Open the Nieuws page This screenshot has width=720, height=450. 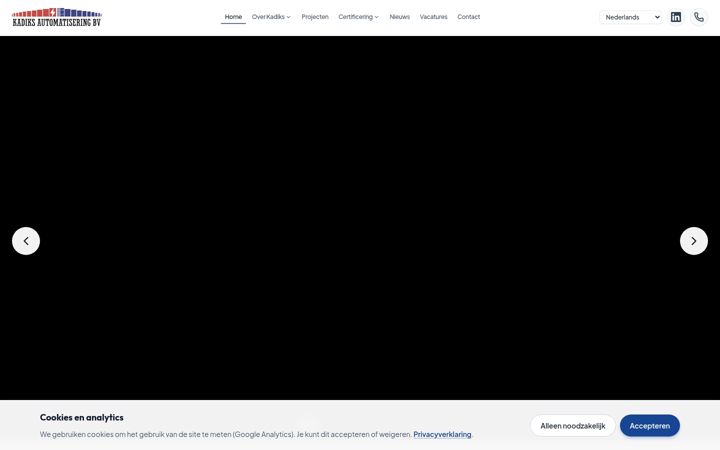coord(399,17)
